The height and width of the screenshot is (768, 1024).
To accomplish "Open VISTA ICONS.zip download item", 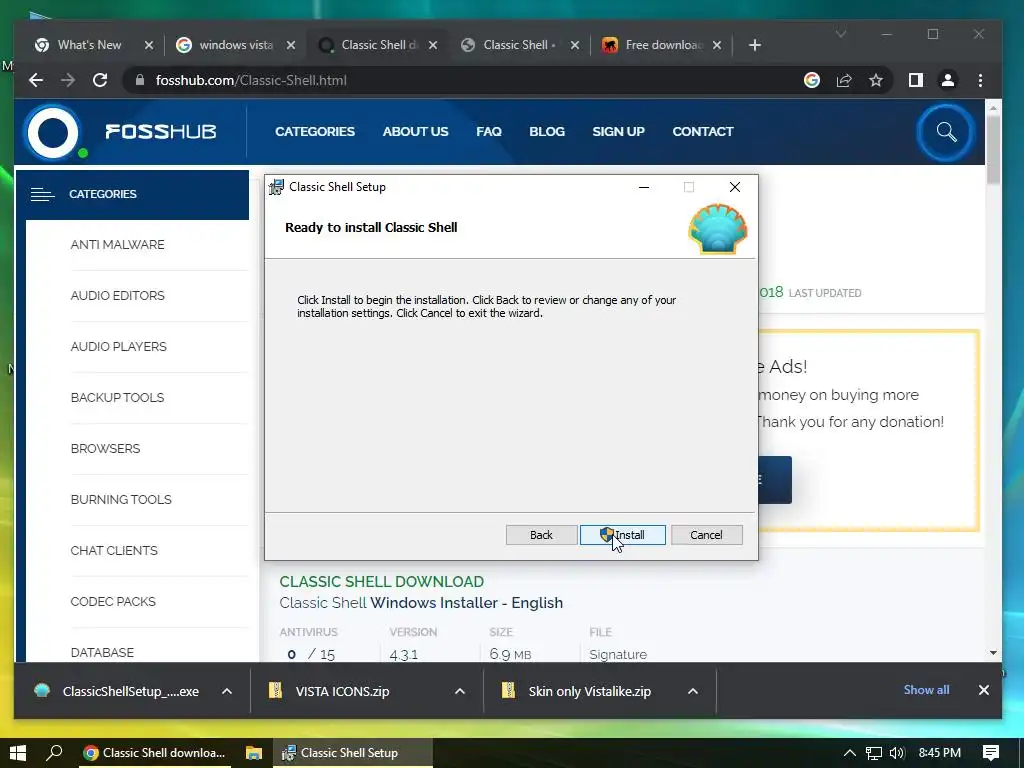I will click(330, 691).
